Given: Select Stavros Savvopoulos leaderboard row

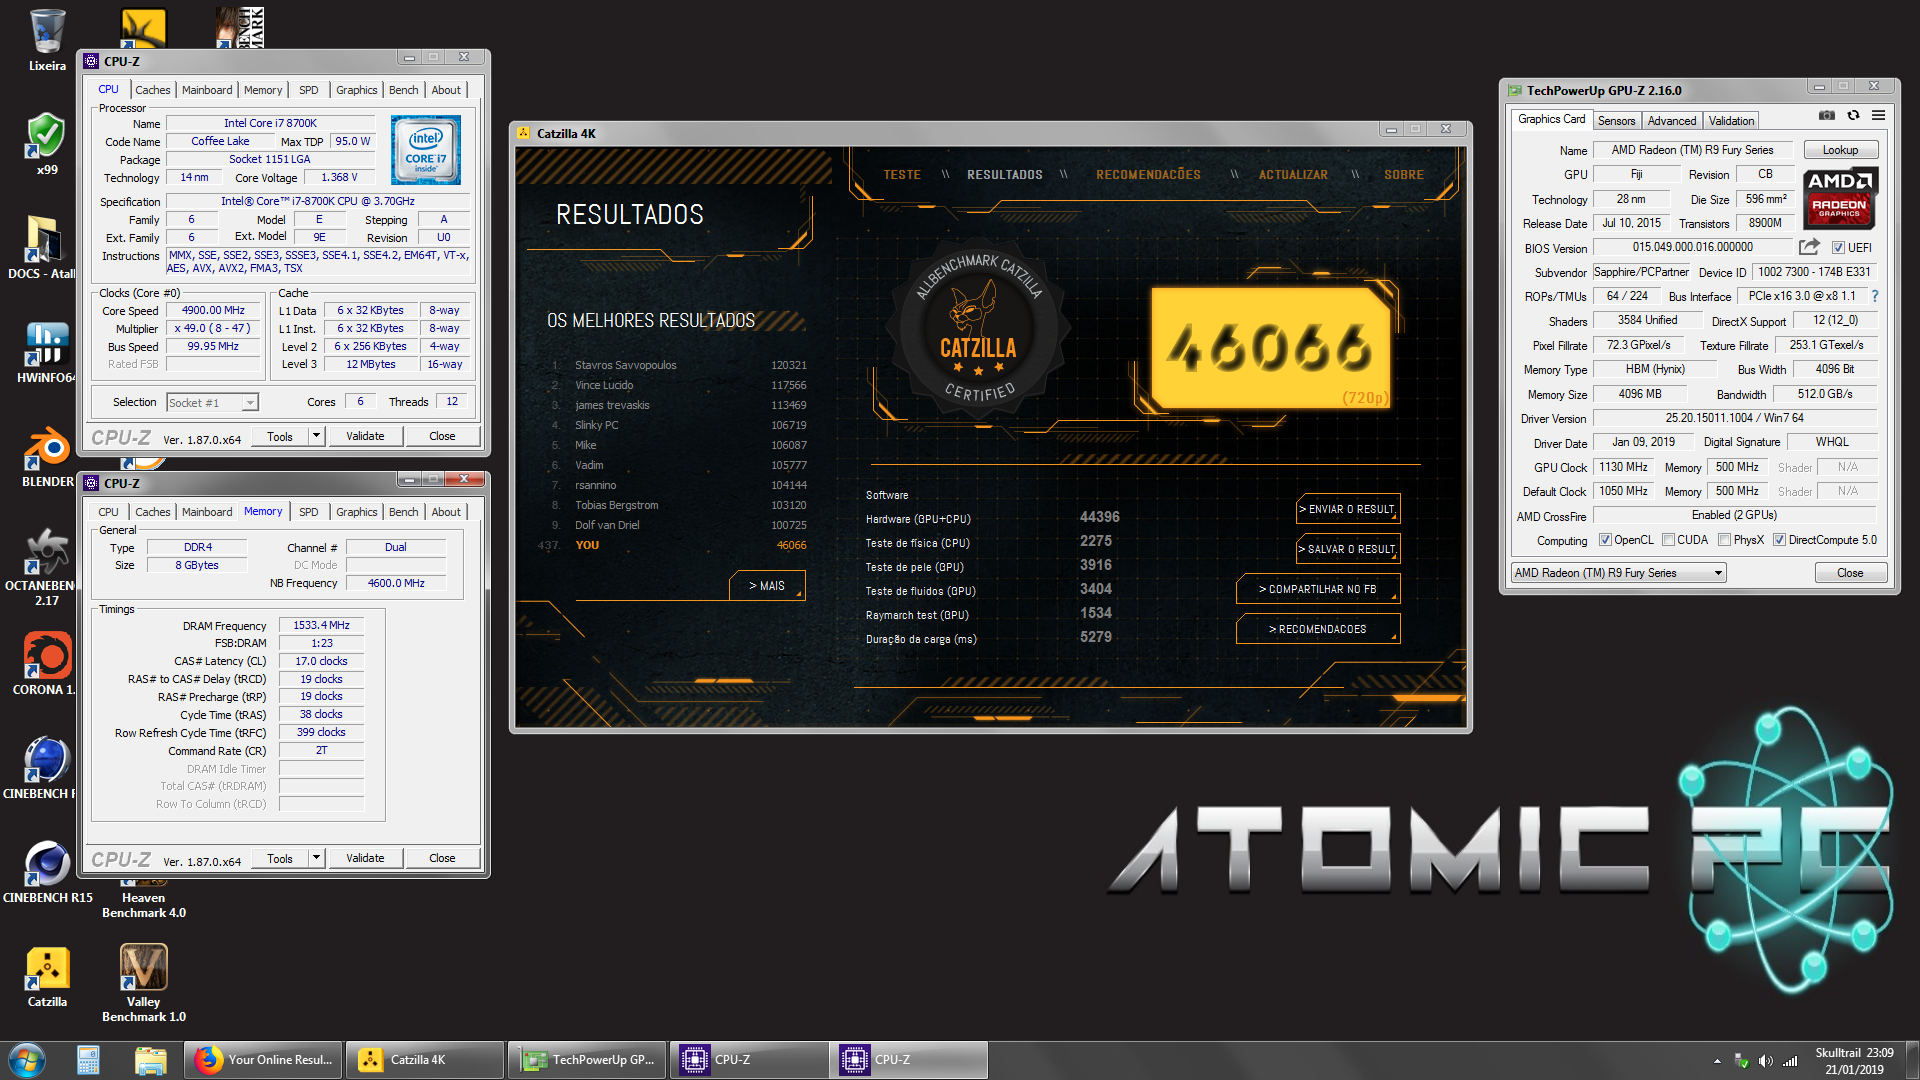Looking at the screenshot, I should point(678,365).
